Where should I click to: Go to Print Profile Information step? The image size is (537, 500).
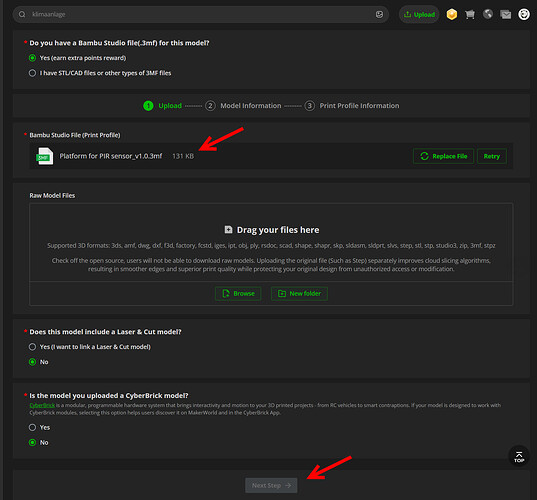352,105
